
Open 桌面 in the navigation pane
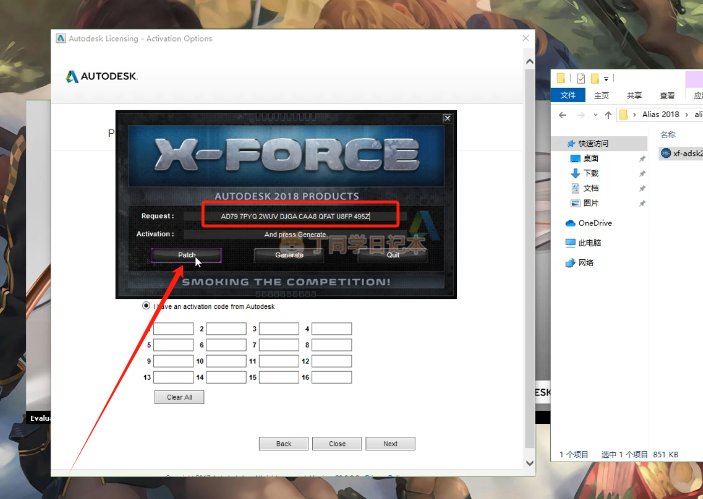(x=591, y=158)
